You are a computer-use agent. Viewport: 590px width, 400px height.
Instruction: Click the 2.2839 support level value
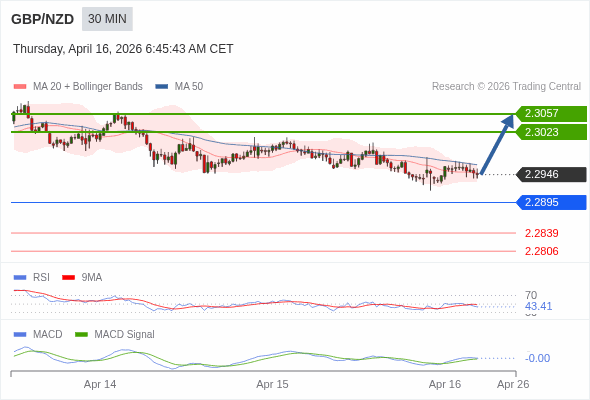coord(541,233)
